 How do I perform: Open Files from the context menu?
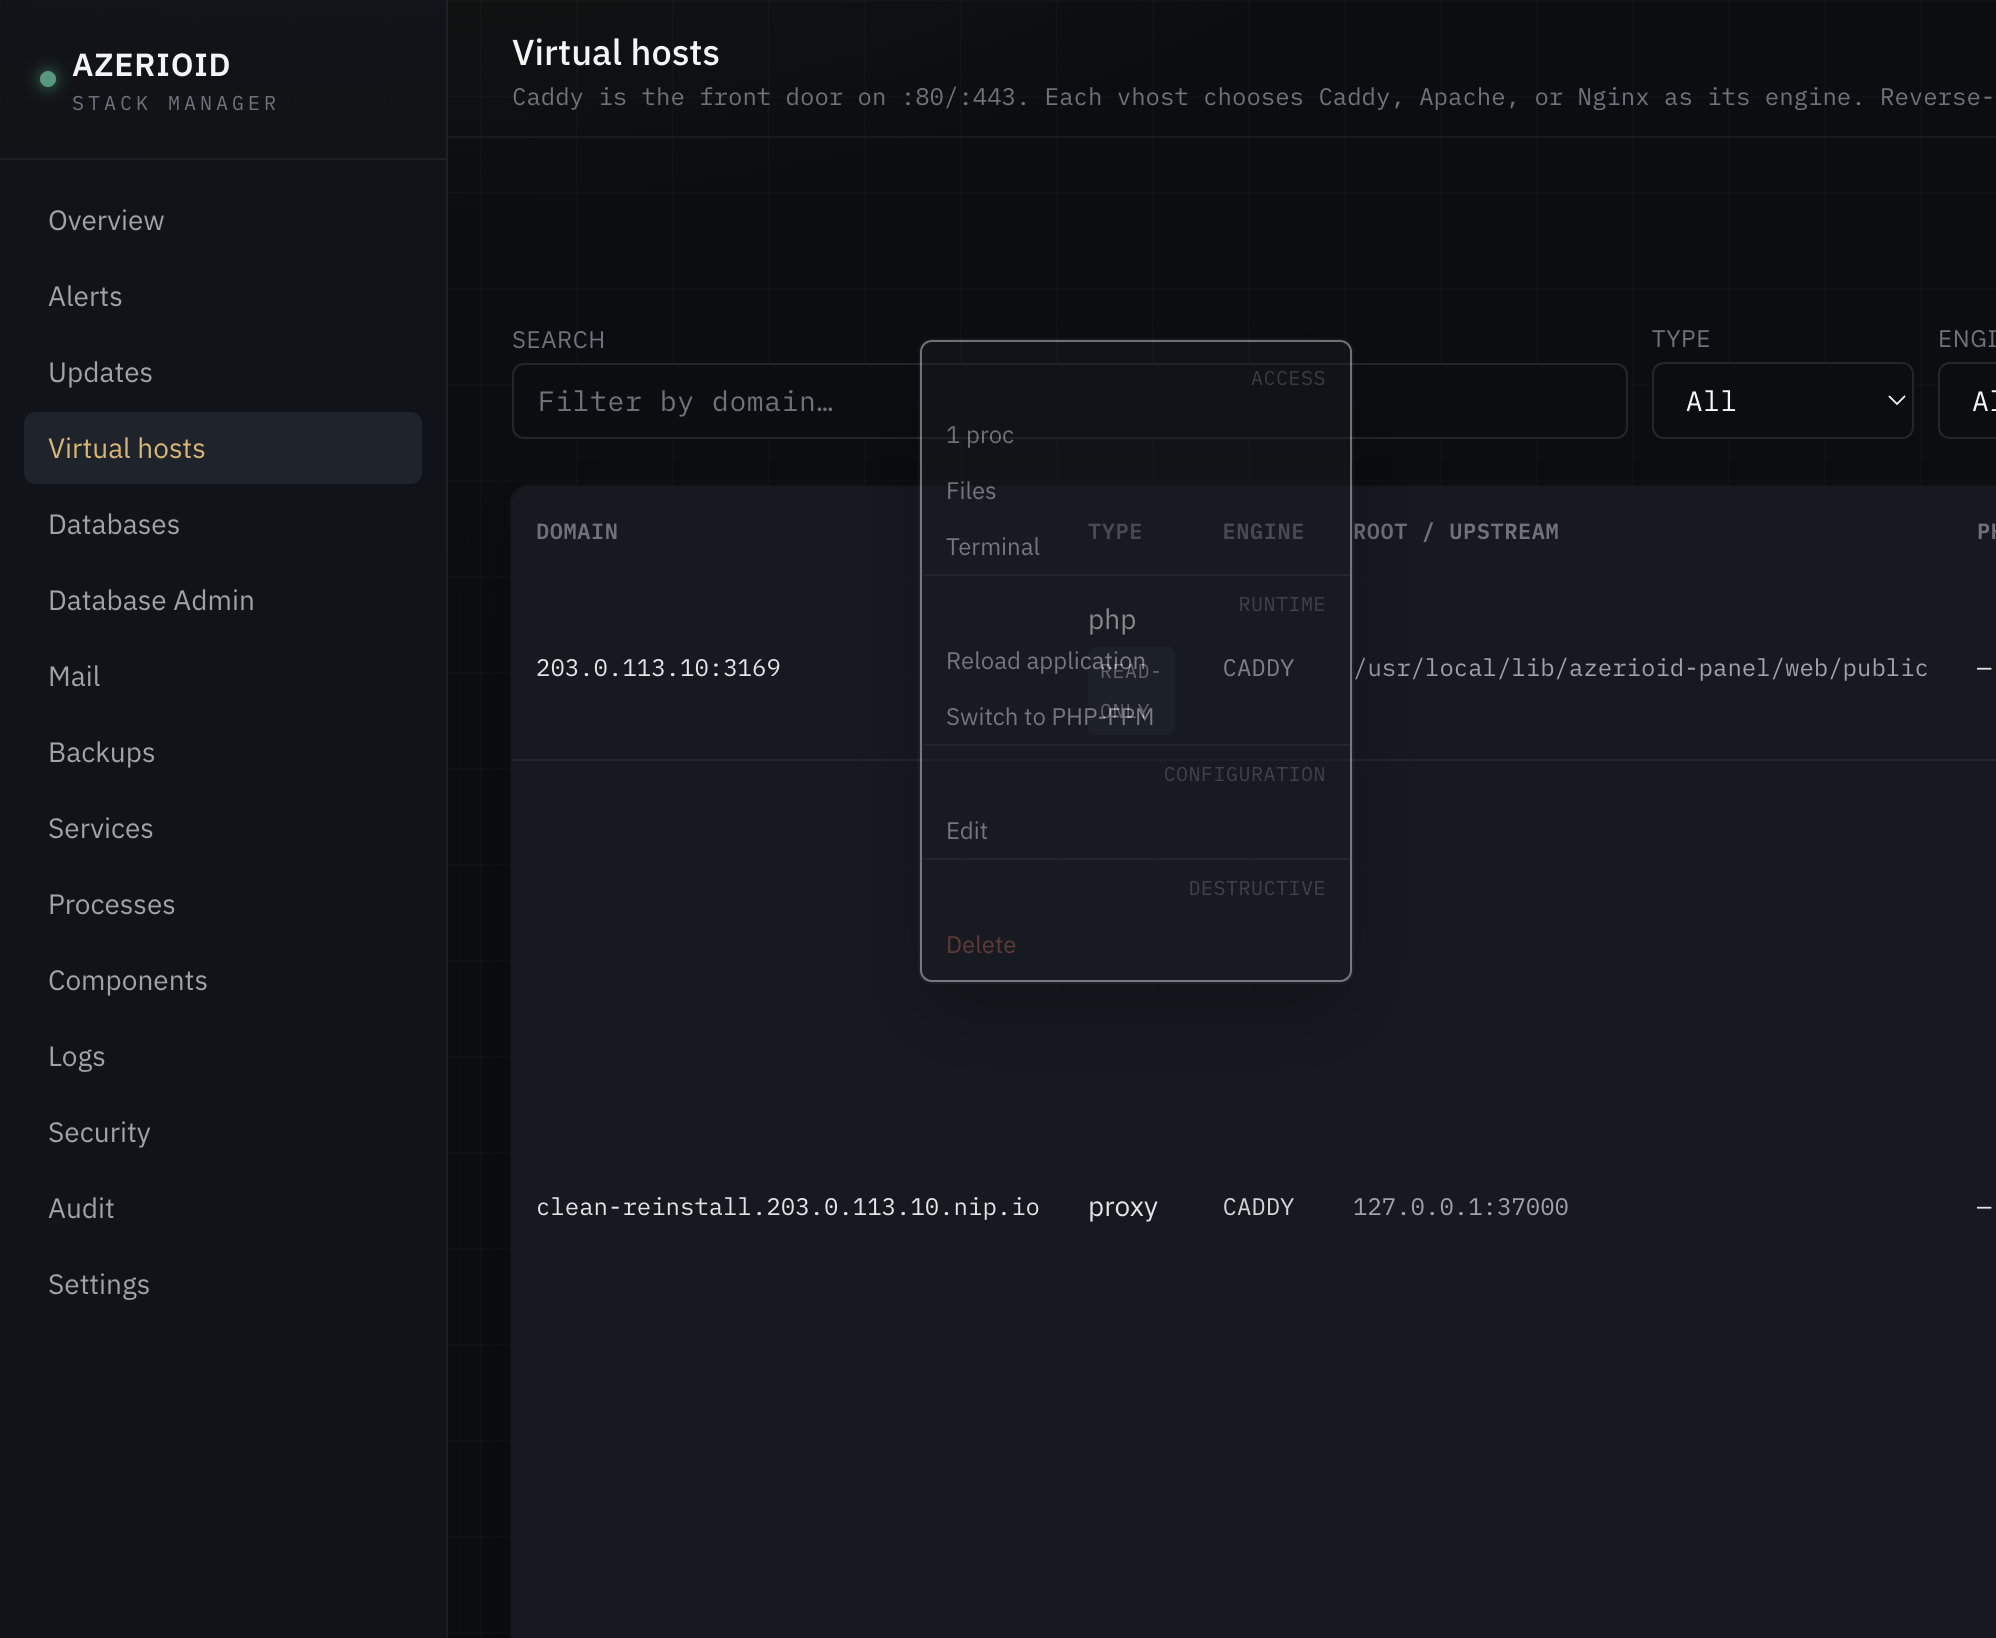pos(1135,491)
